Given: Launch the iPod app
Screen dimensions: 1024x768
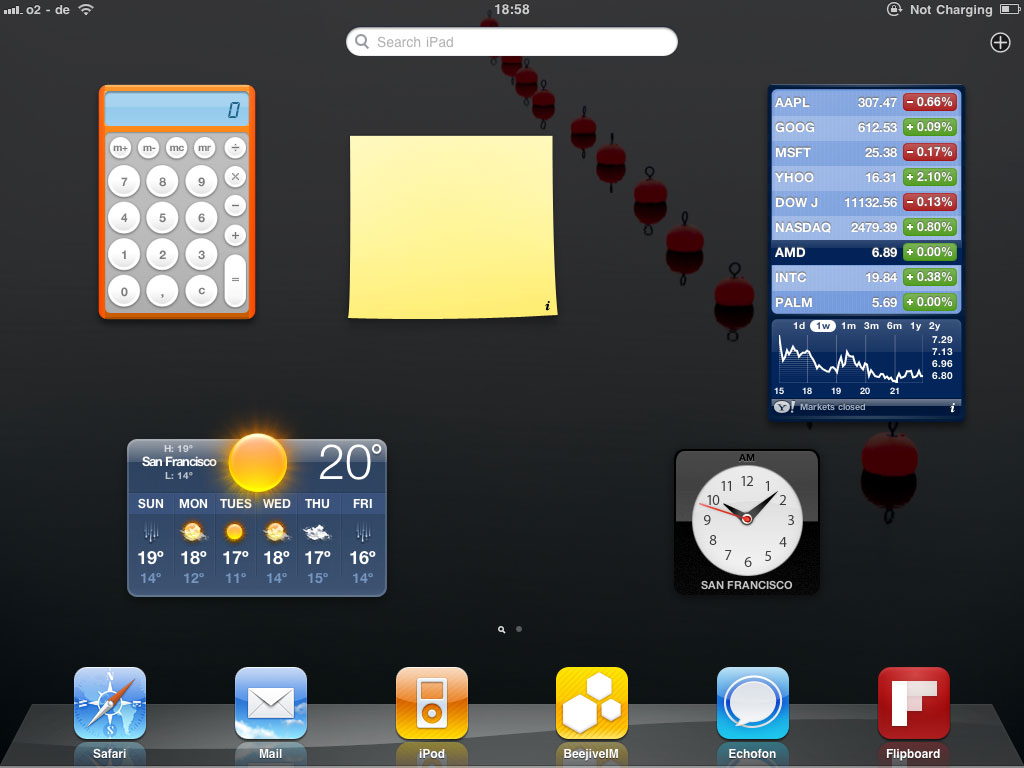Looking at the screenshot, I should (432, 703).
